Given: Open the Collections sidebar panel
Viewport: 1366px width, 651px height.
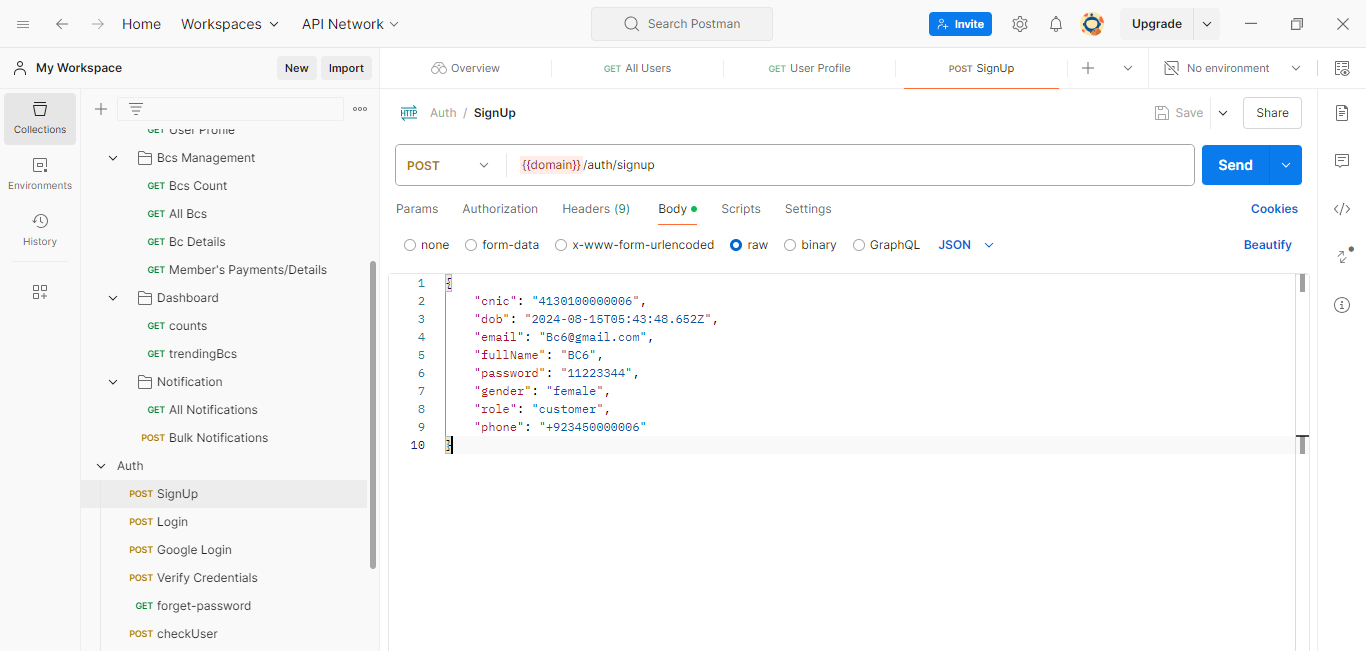Looking at the screenshot, I should pos(40,118).
